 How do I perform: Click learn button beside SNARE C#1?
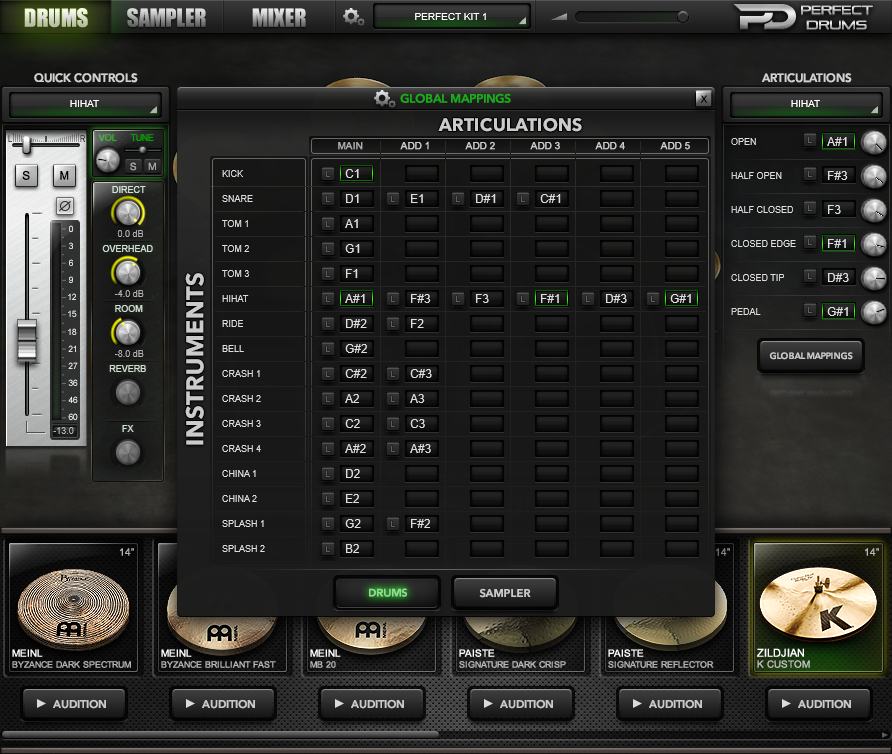pos(523,199)
